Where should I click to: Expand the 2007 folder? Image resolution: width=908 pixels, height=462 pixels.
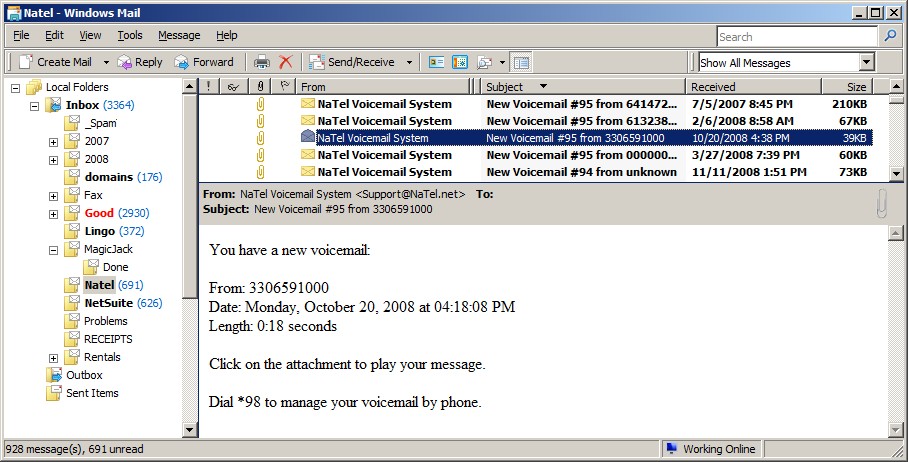point(53,142)
